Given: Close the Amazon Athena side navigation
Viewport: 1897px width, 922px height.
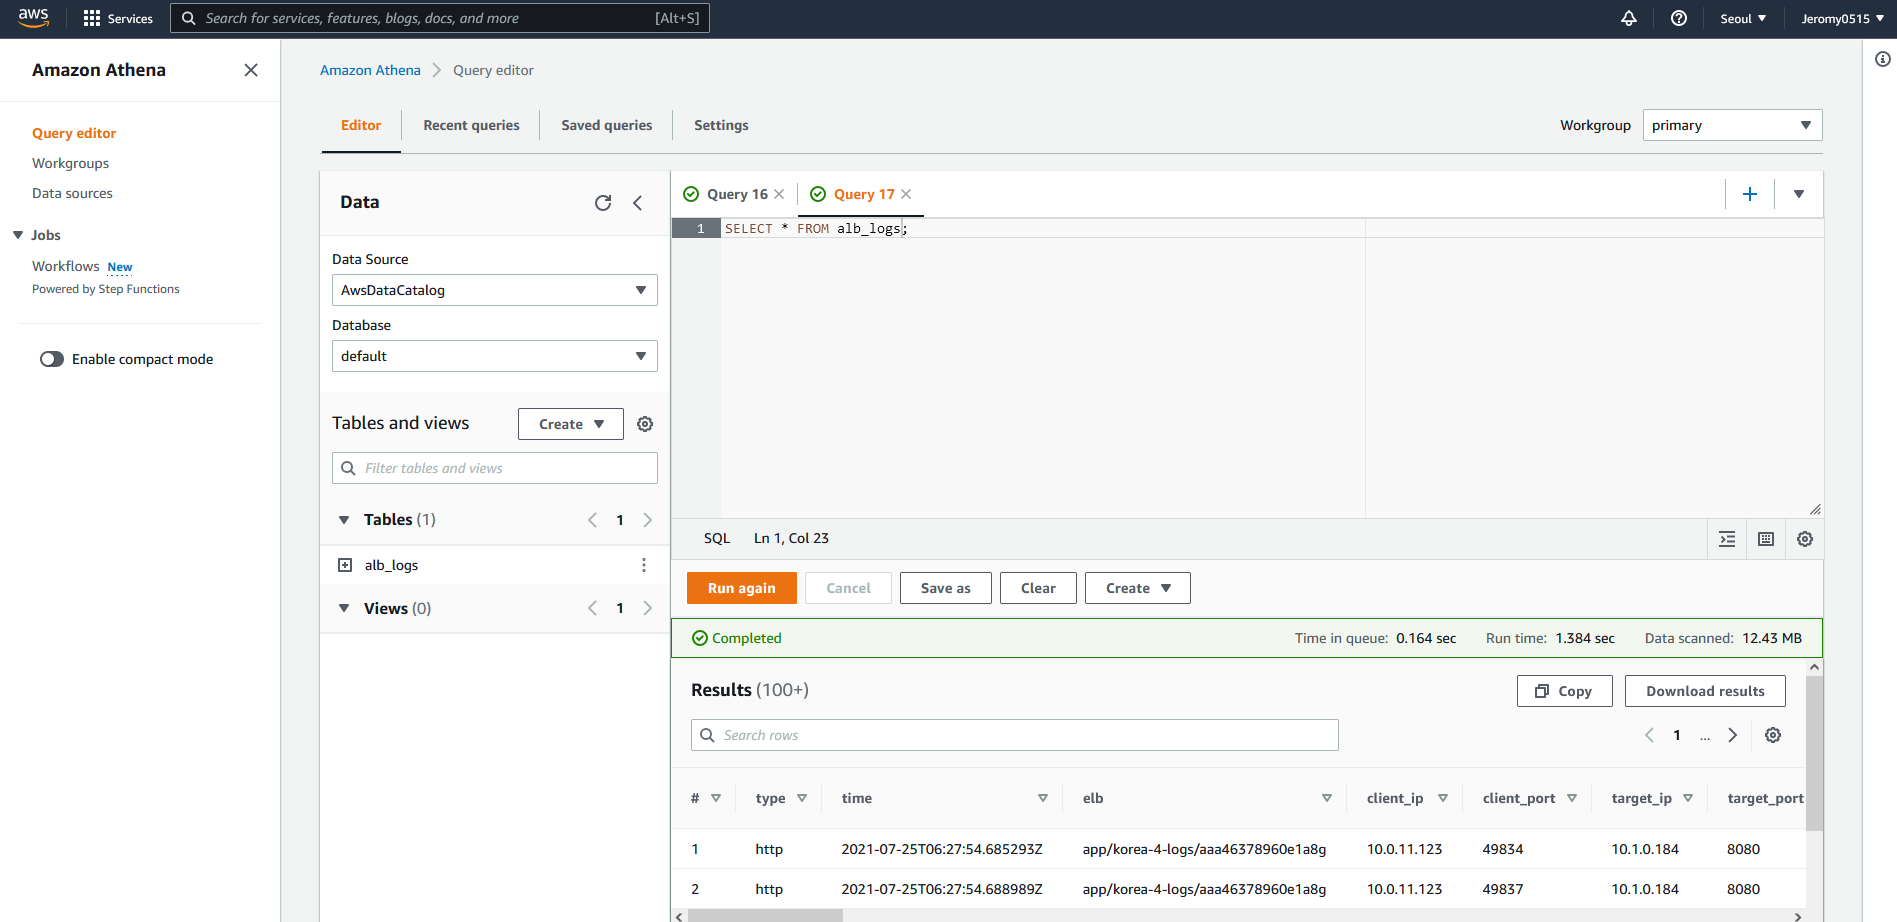Looking at the screenshot, I should (x=251, y=70).
